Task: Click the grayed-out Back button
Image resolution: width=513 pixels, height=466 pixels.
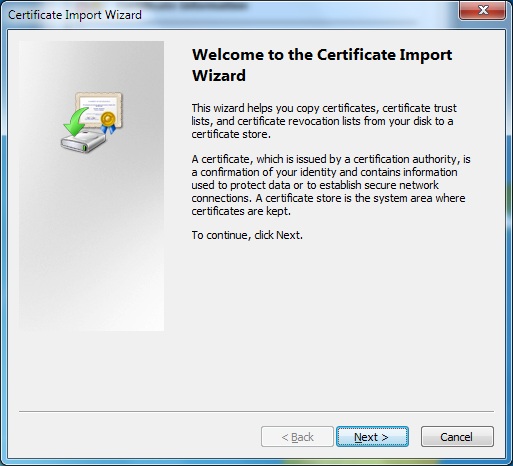Action: point(297,436)
